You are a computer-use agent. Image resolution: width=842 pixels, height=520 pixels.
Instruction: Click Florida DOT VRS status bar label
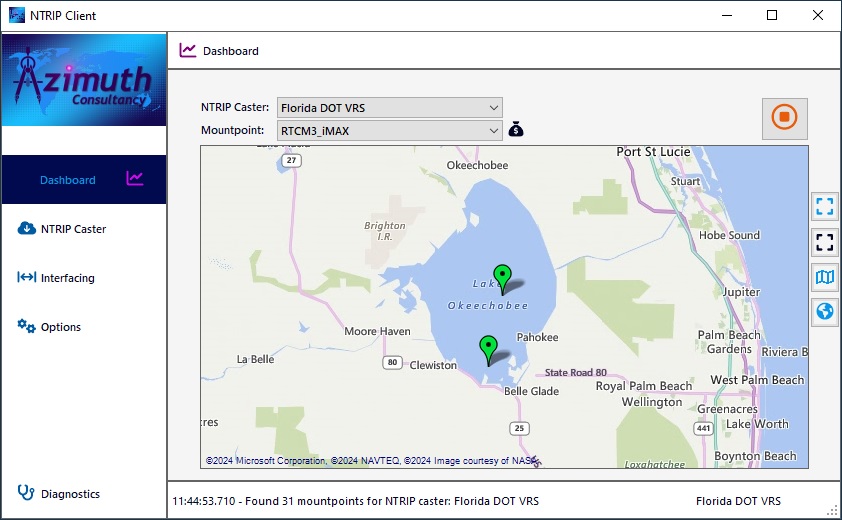click(x=738, y=500)
